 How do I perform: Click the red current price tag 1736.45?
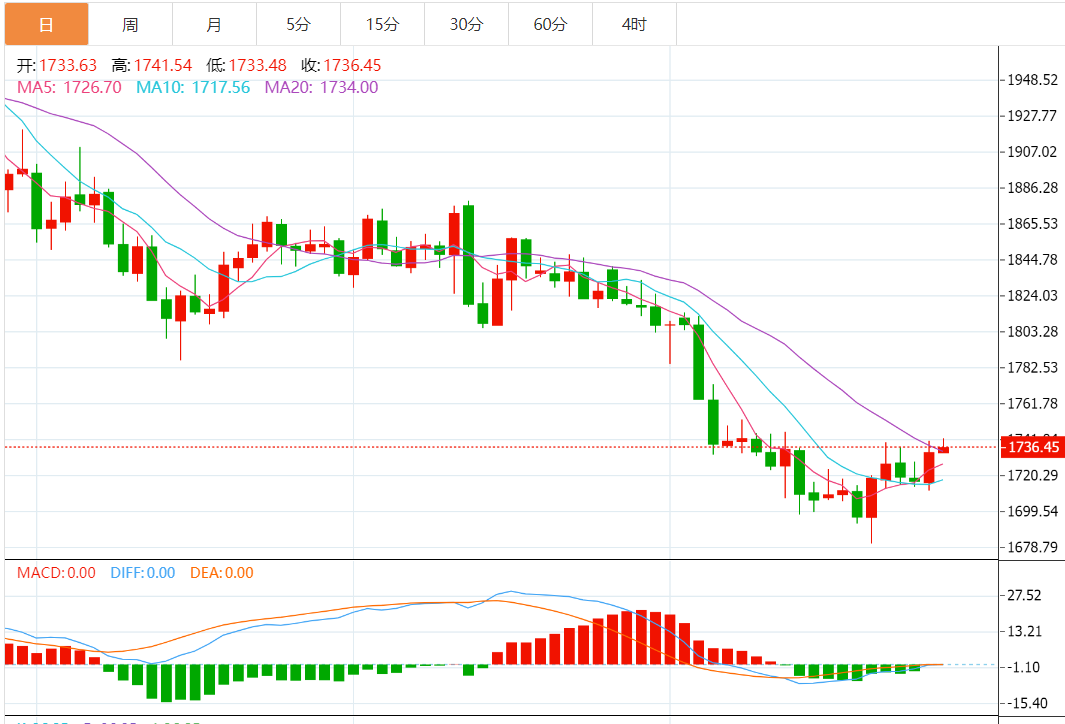point(1032,447)
